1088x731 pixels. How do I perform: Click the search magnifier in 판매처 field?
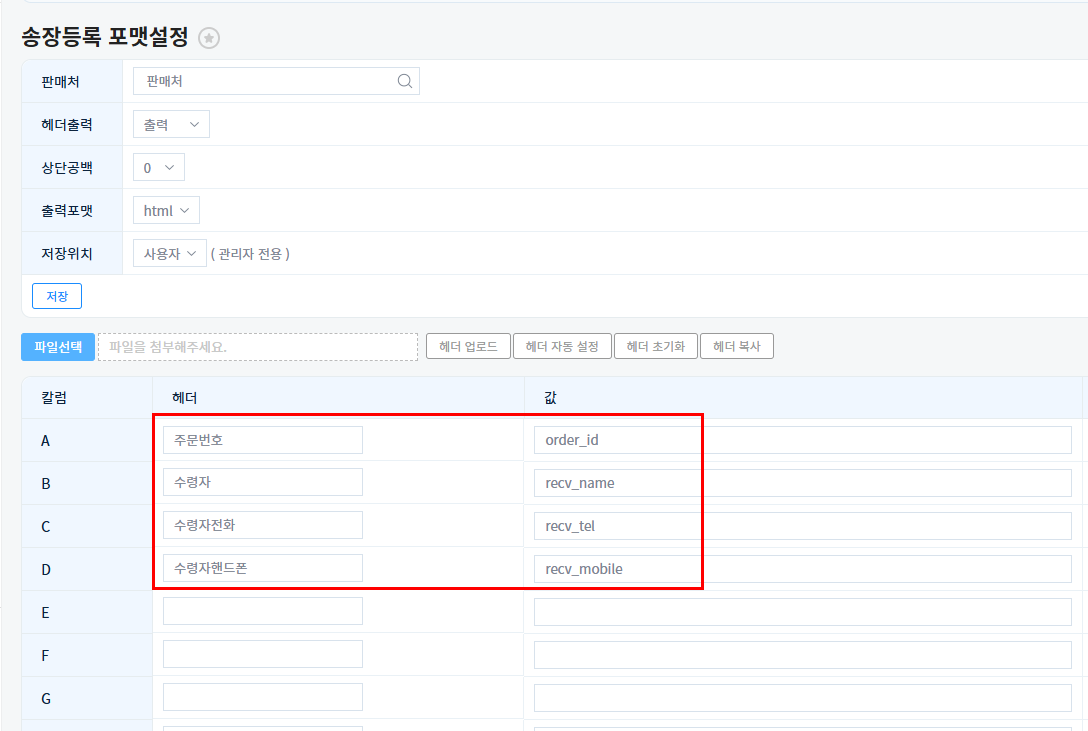click(x=405, y=81)
